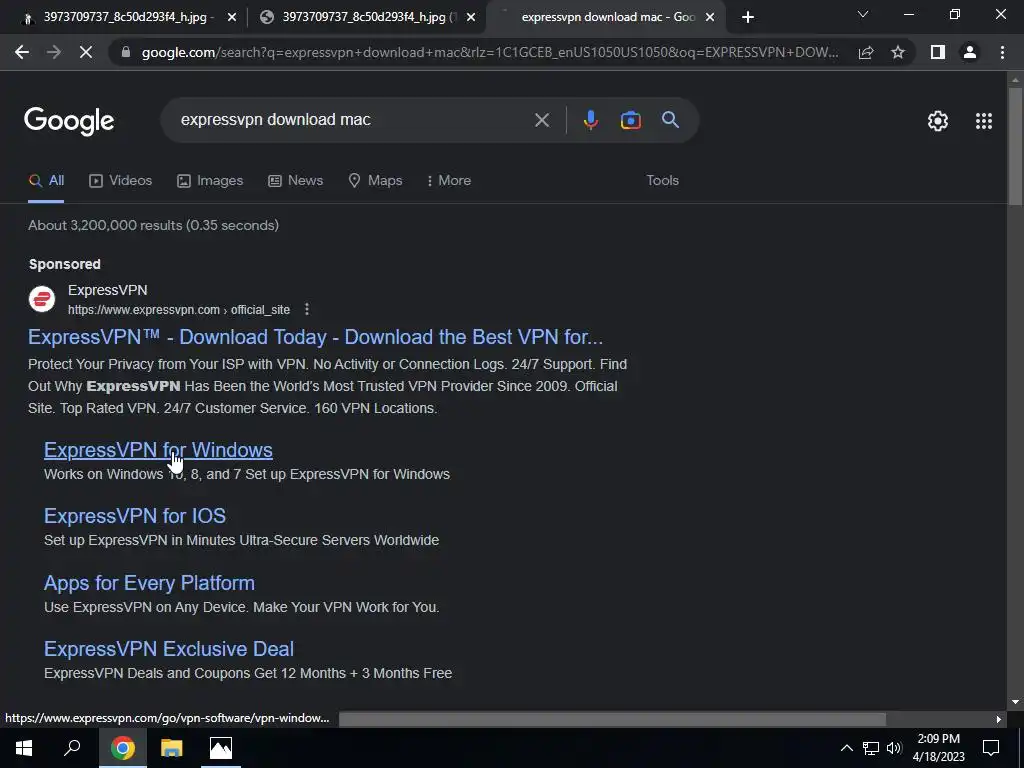Switch to the second 3973709737 jpg tab
This screenshot has height=768, width=1024.
coord(366,18)
